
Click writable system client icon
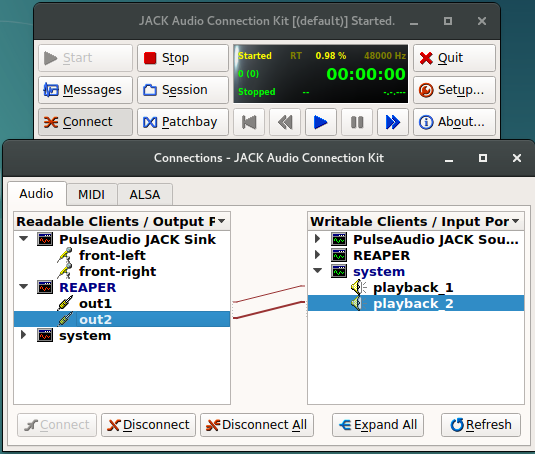pos(339,272)
